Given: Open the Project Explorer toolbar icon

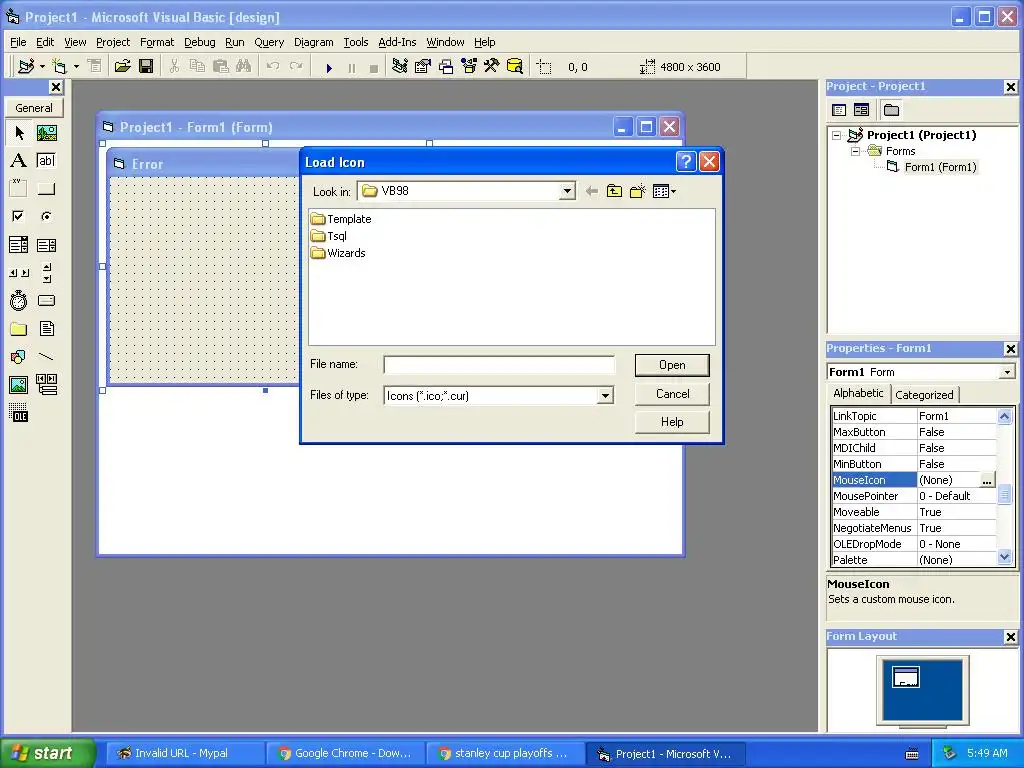Looking at the screenshot, I should click(x=400, y=66).
